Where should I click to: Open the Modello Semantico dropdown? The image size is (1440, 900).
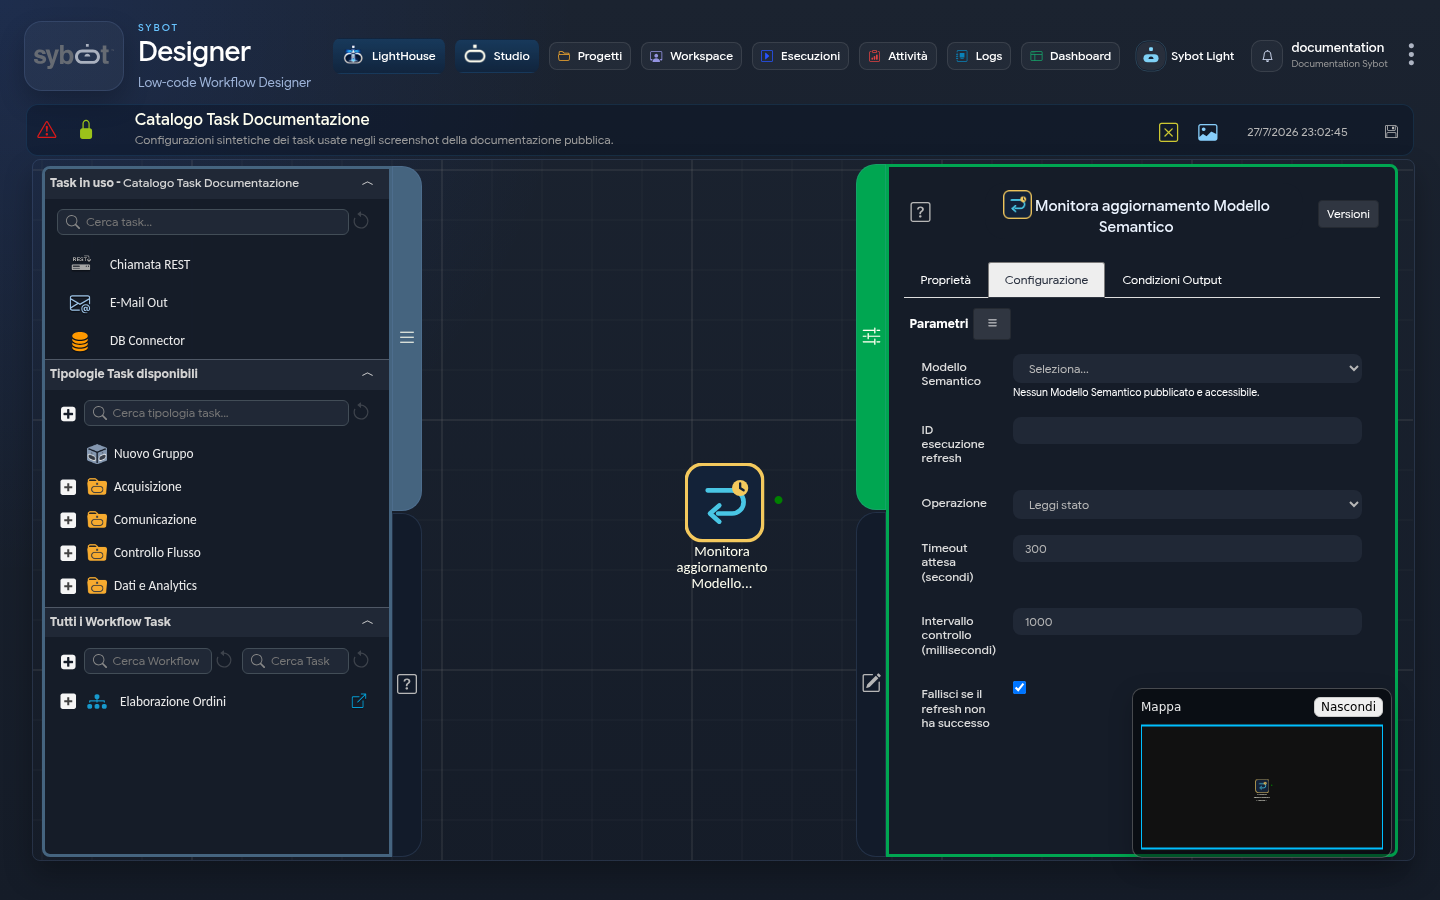pyautogui.click(x=1187, y=368)
